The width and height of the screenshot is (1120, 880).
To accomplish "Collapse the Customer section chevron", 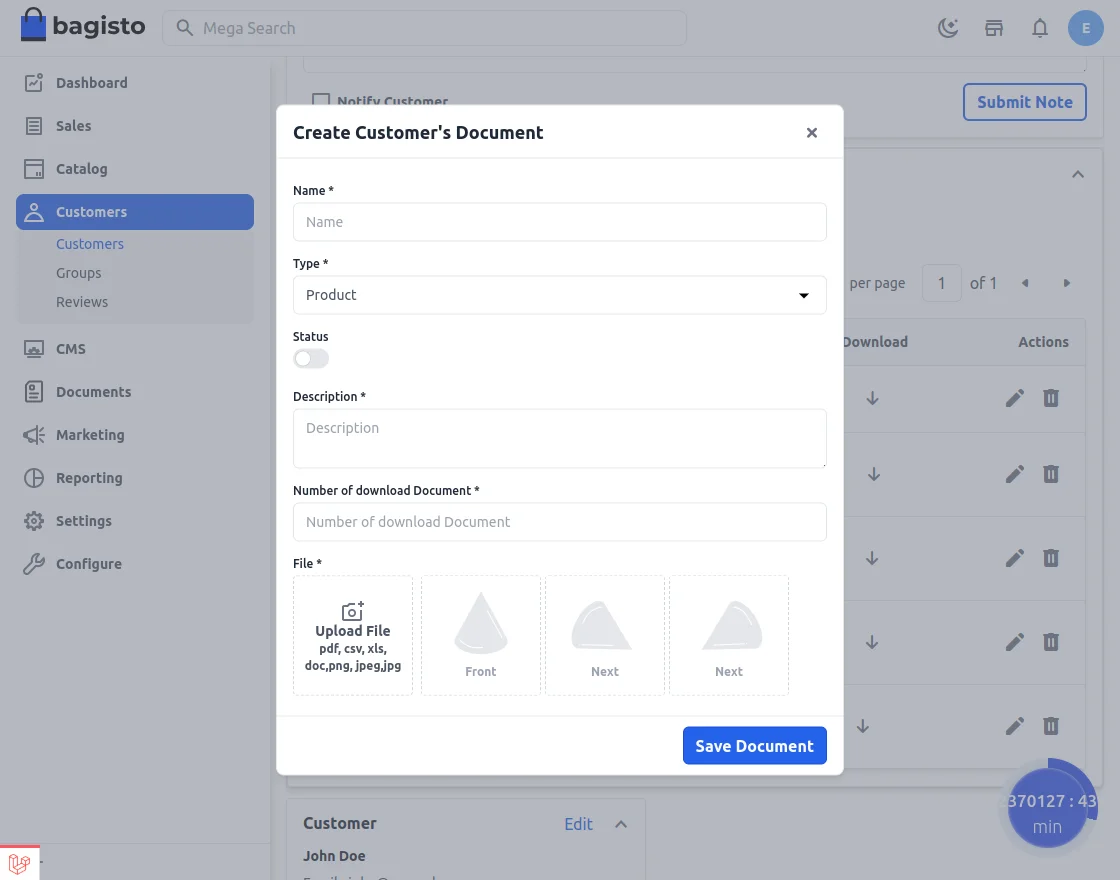I will [621, 824].
